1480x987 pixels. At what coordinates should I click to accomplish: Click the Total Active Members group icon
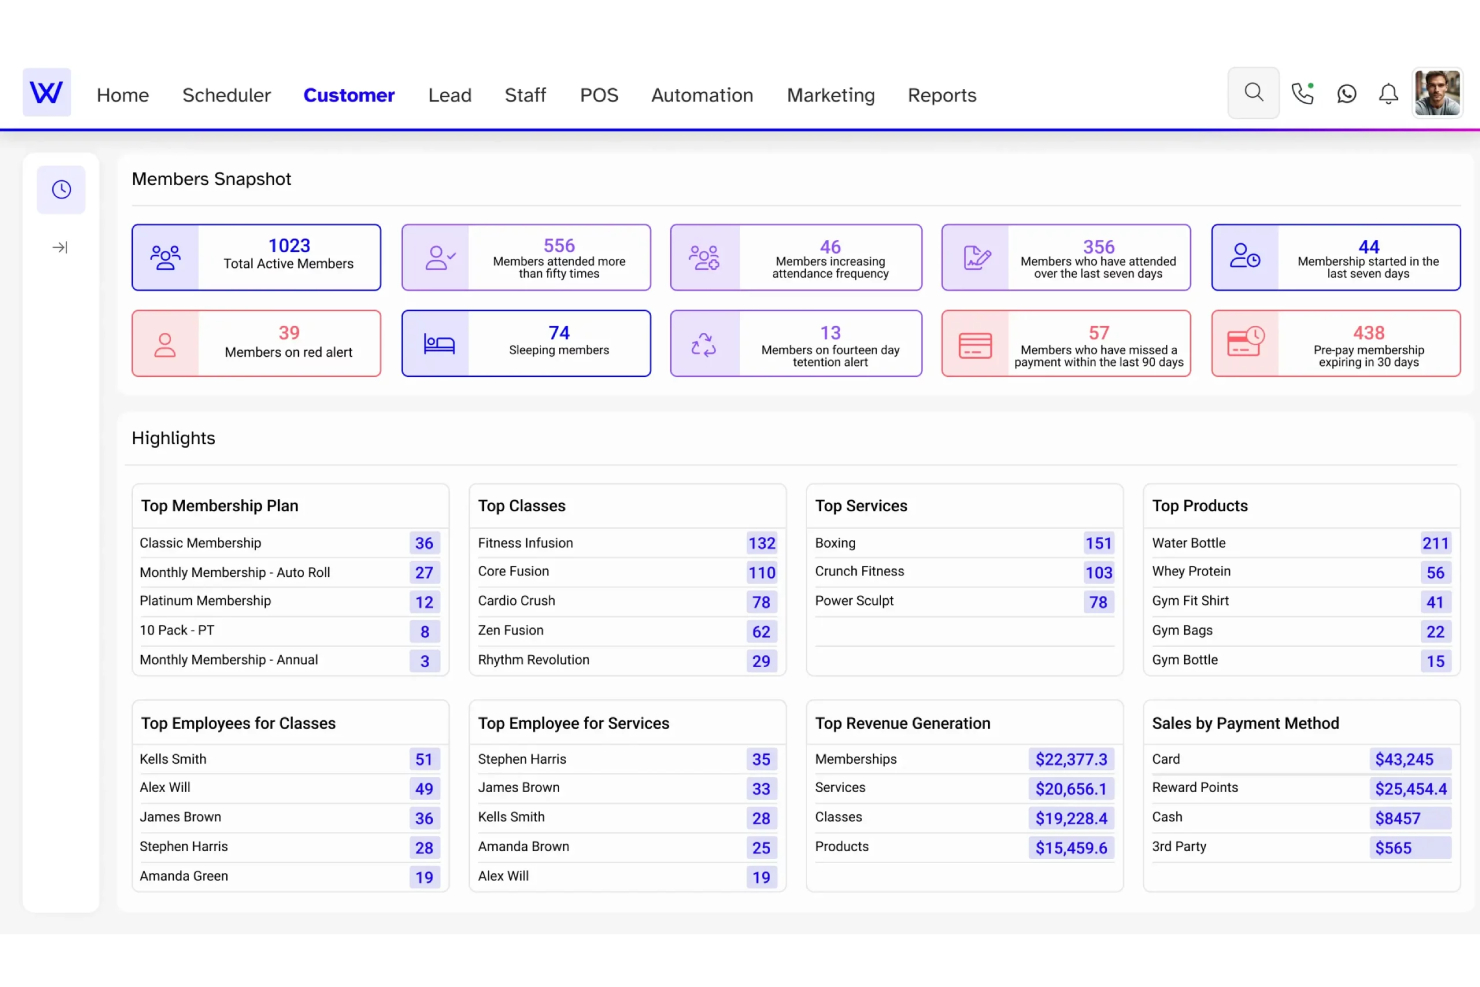[166, 257]
